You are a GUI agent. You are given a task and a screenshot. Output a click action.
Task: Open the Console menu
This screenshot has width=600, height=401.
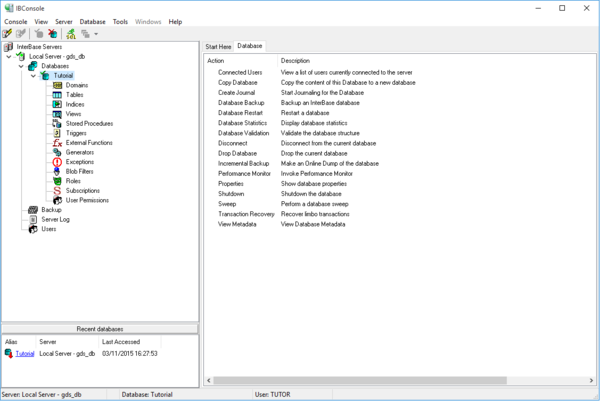pos(16,22)
